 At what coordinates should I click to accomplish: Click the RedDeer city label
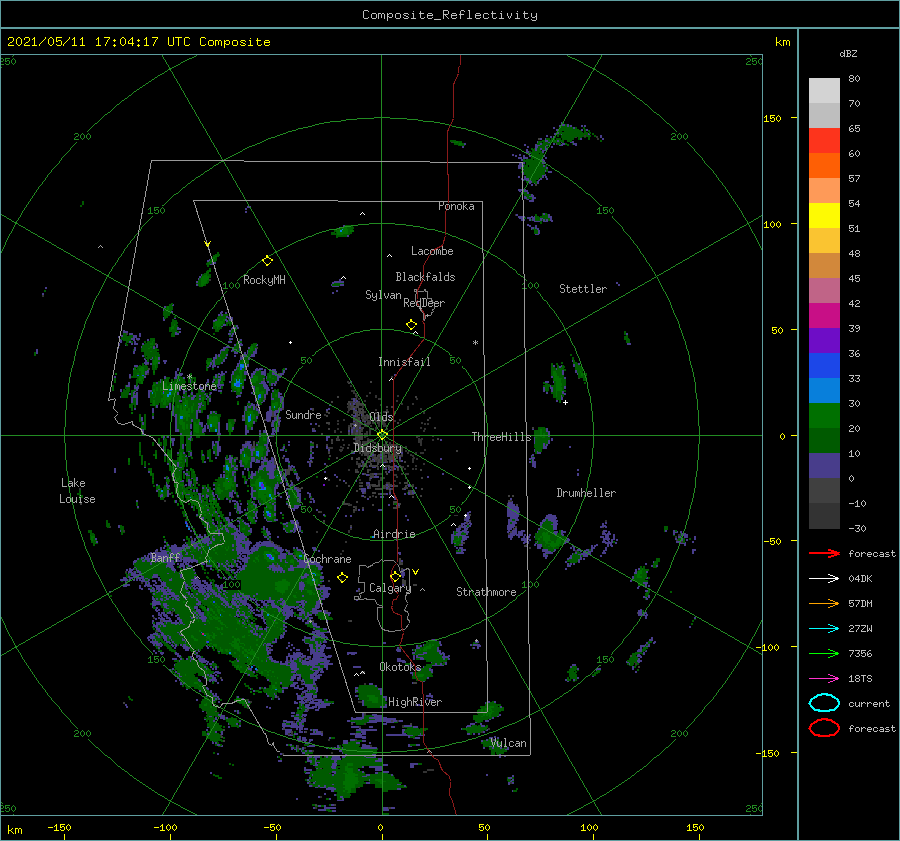424,303
